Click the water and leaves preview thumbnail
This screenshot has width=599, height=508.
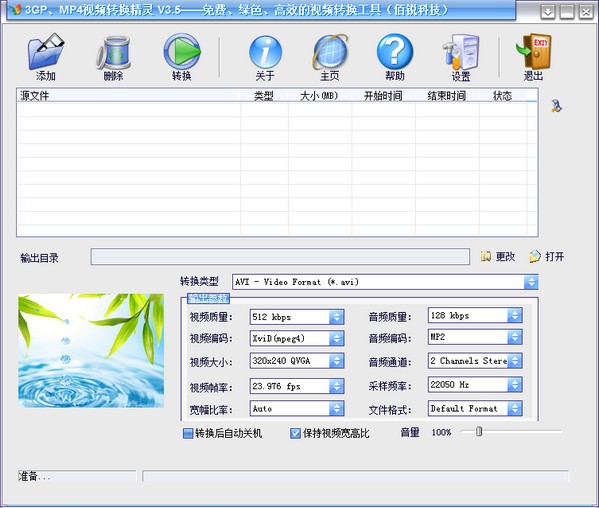pos(91,350)
